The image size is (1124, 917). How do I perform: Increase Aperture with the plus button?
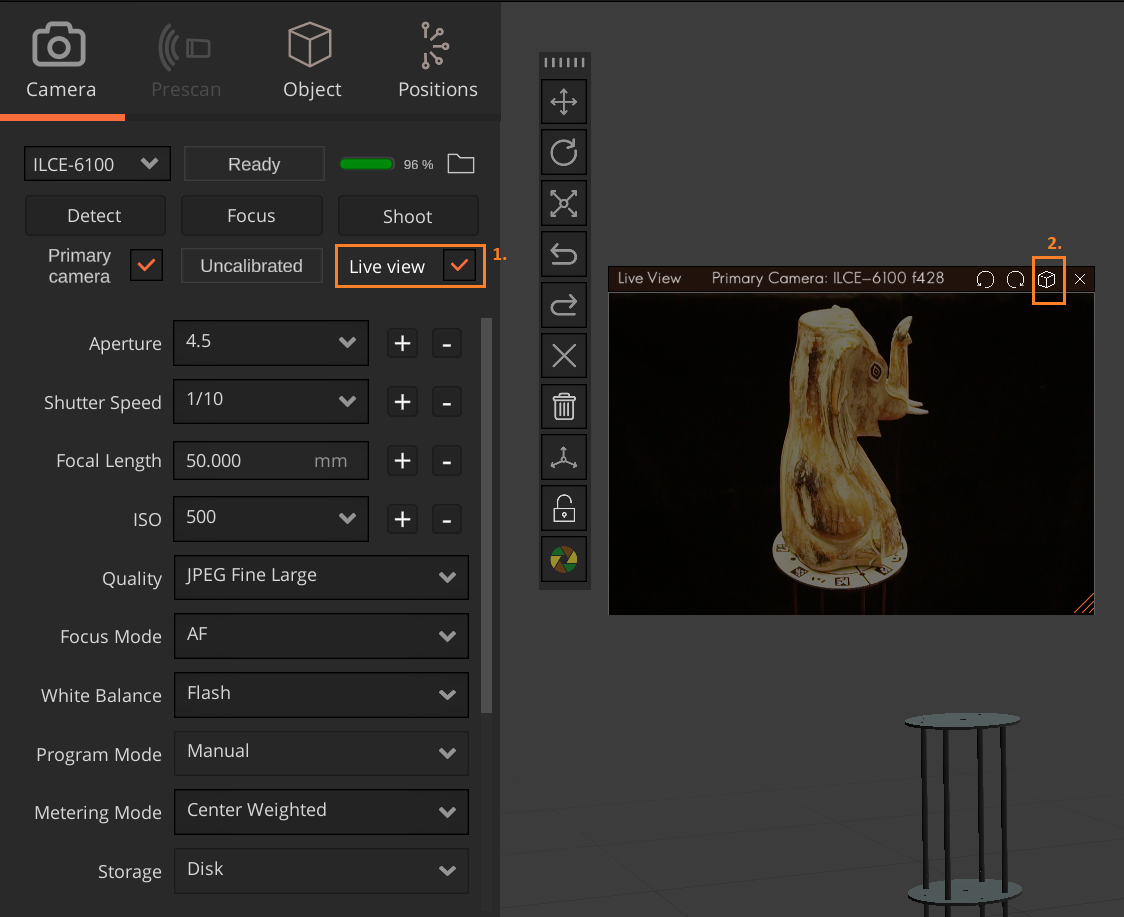(x=402, y=343)
